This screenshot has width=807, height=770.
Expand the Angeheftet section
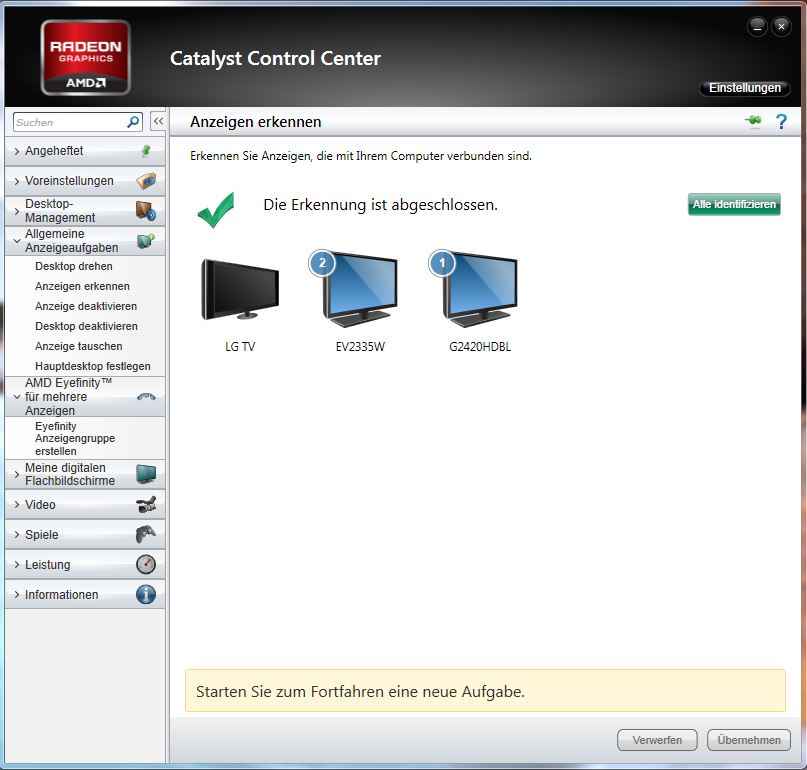pyautogui.click(x=17, y=151)
